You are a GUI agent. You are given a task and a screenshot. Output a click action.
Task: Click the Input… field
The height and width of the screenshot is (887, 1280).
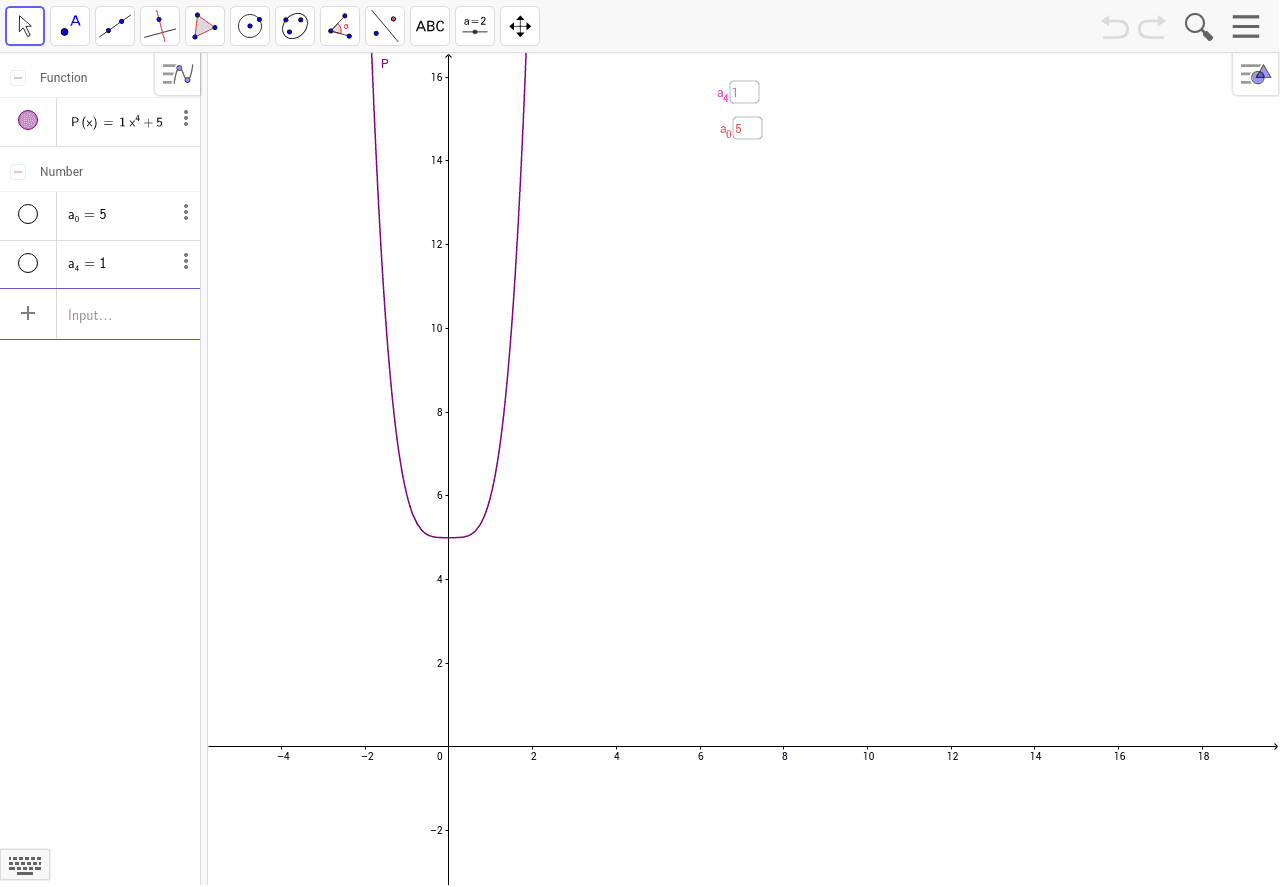[x=128, y=315]
